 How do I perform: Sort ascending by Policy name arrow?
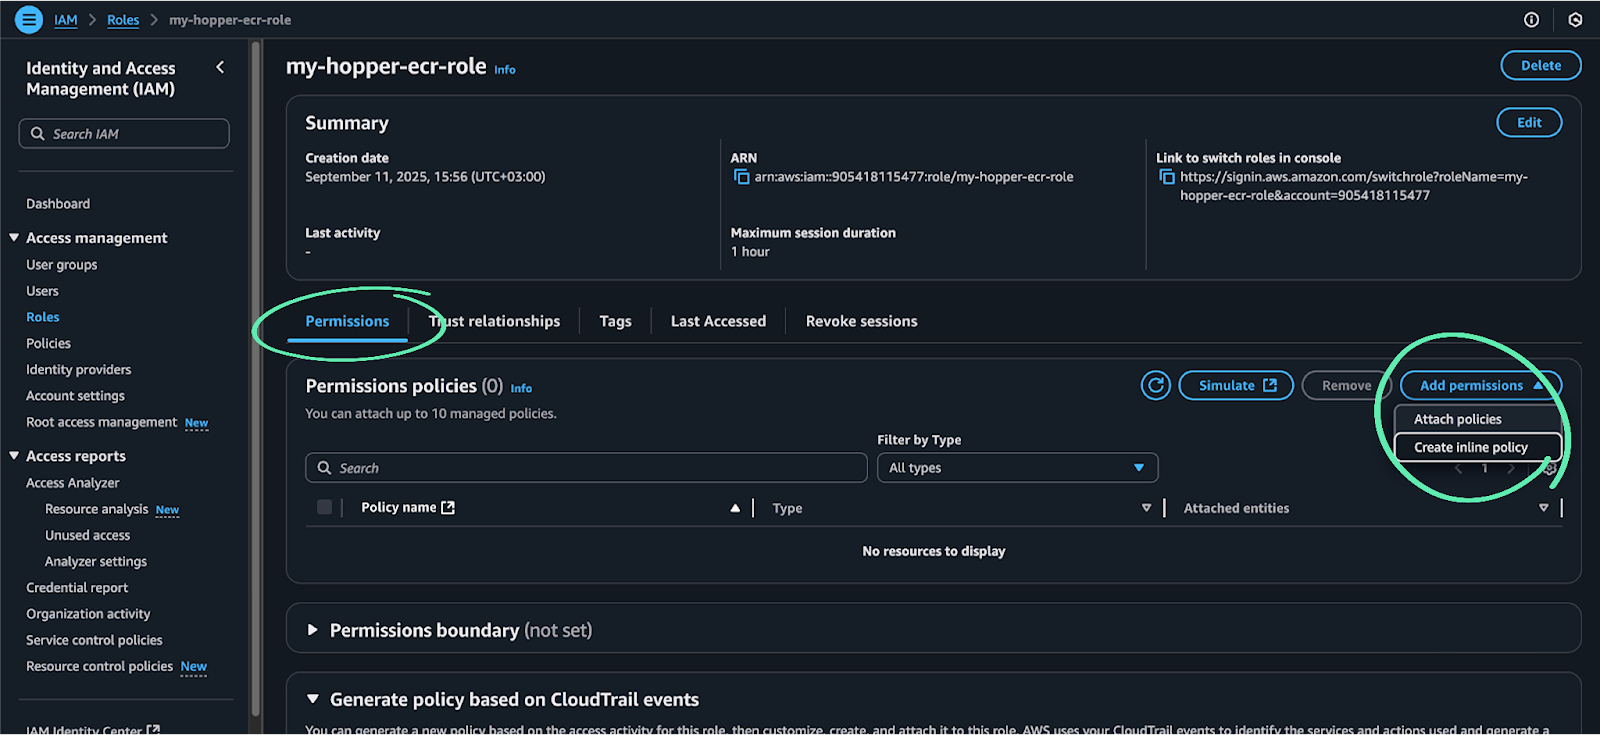tap(735, 508)
